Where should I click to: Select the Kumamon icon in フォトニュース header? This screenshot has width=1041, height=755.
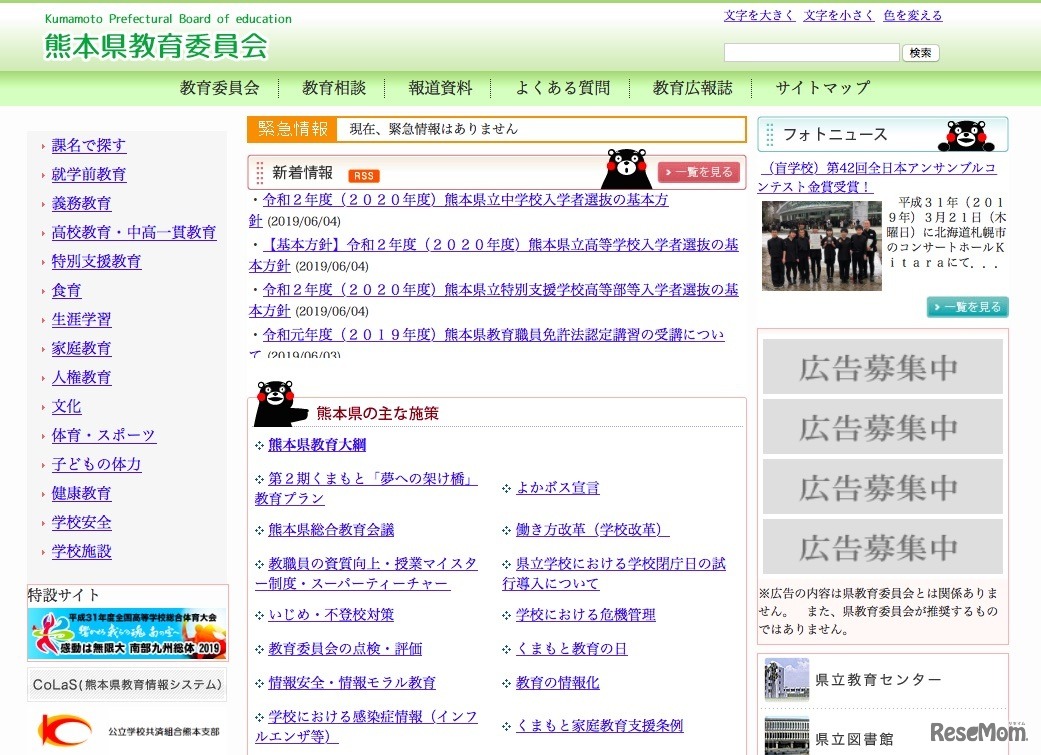point(966,133)
